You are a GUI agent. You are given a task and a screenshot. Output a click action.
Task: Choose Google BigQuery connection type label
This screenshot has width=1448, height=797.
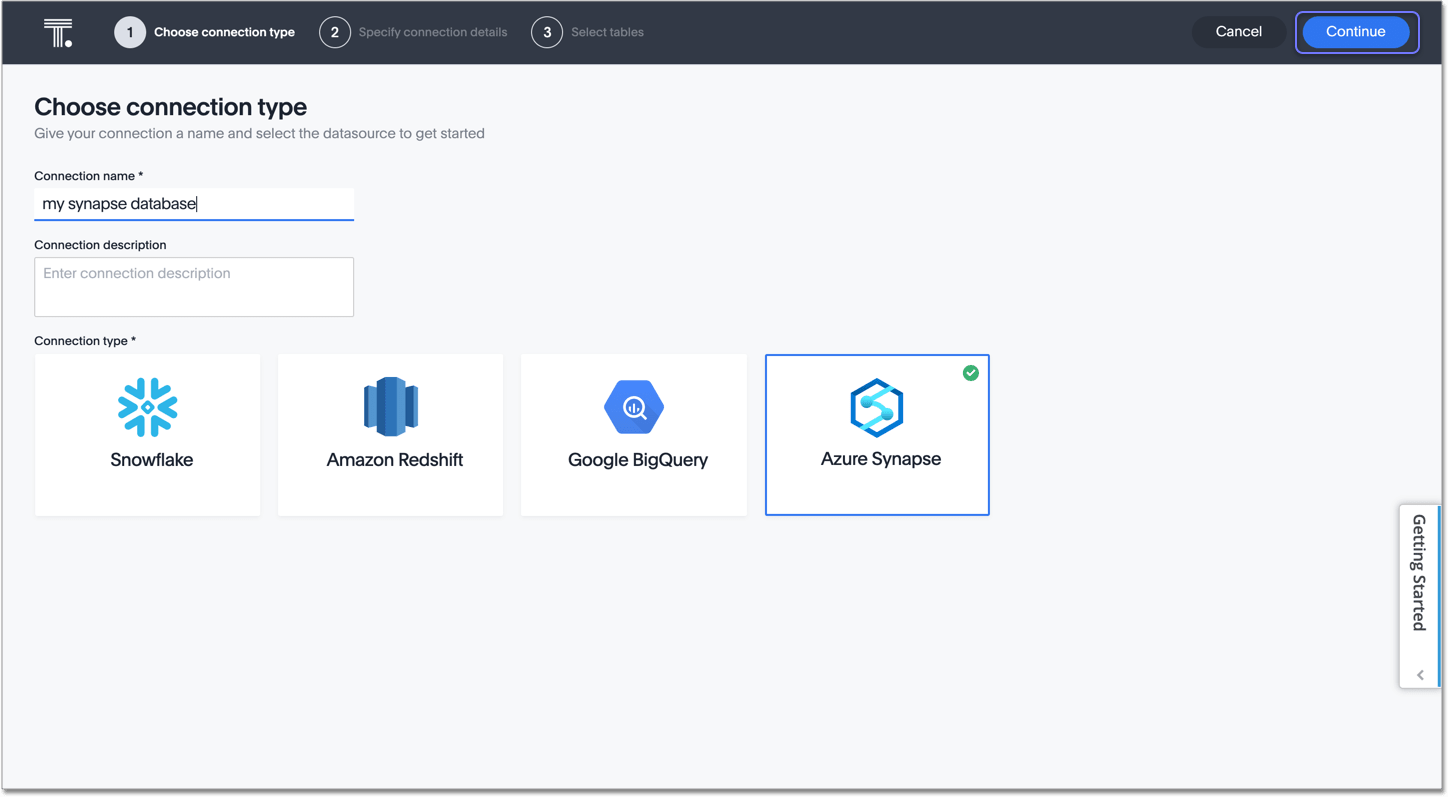(638, 460)
